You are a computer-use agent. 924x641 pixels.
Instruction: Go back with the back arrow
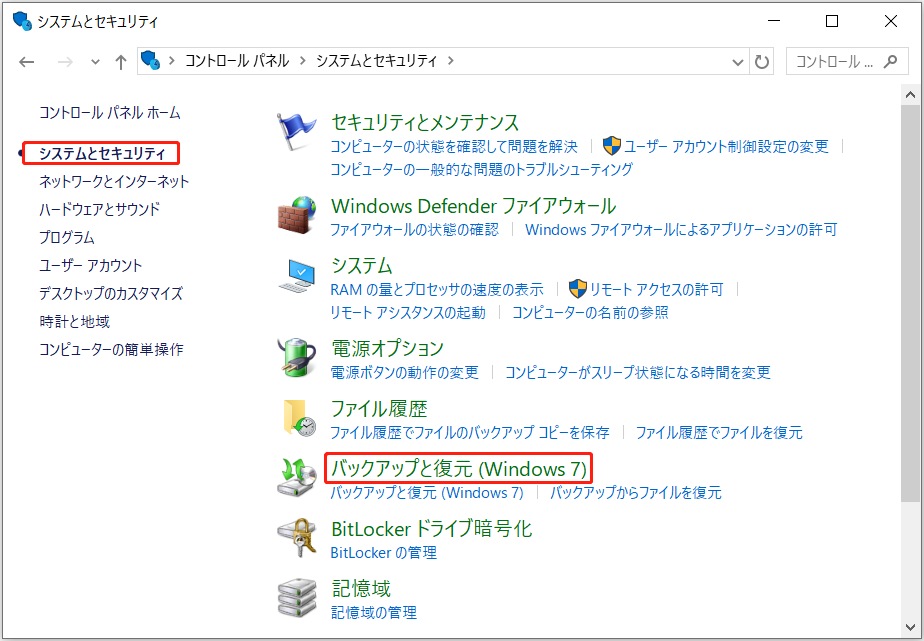pyautogui.click(x=27, y=61)
